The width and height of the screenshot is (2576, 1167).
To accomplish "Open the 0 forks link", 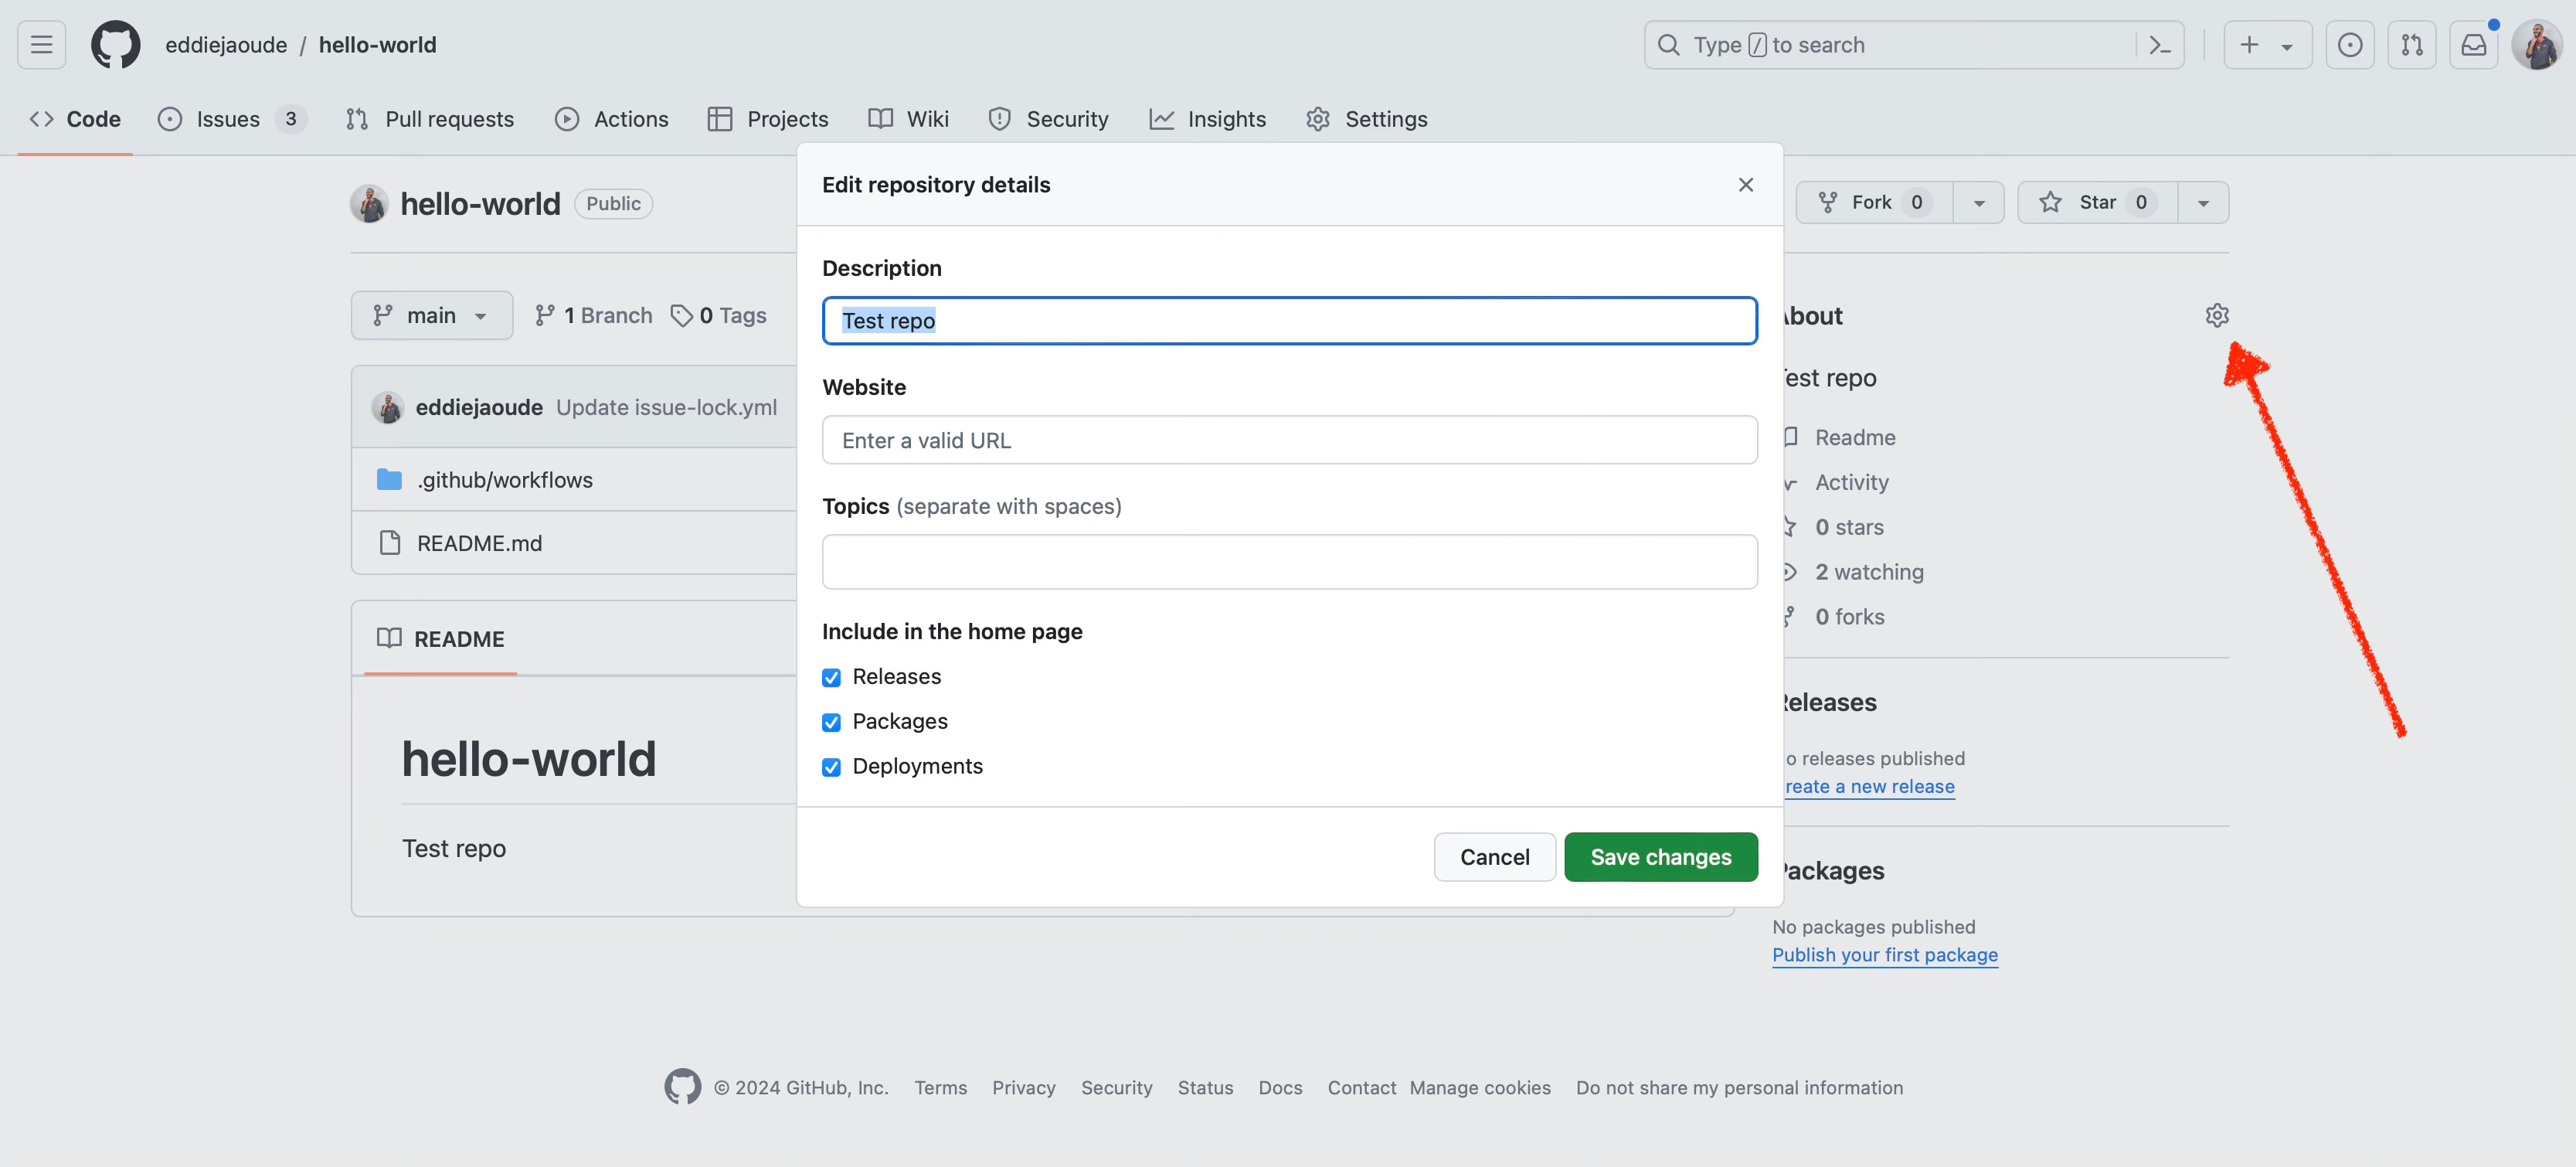I will tap(1850, 617).
